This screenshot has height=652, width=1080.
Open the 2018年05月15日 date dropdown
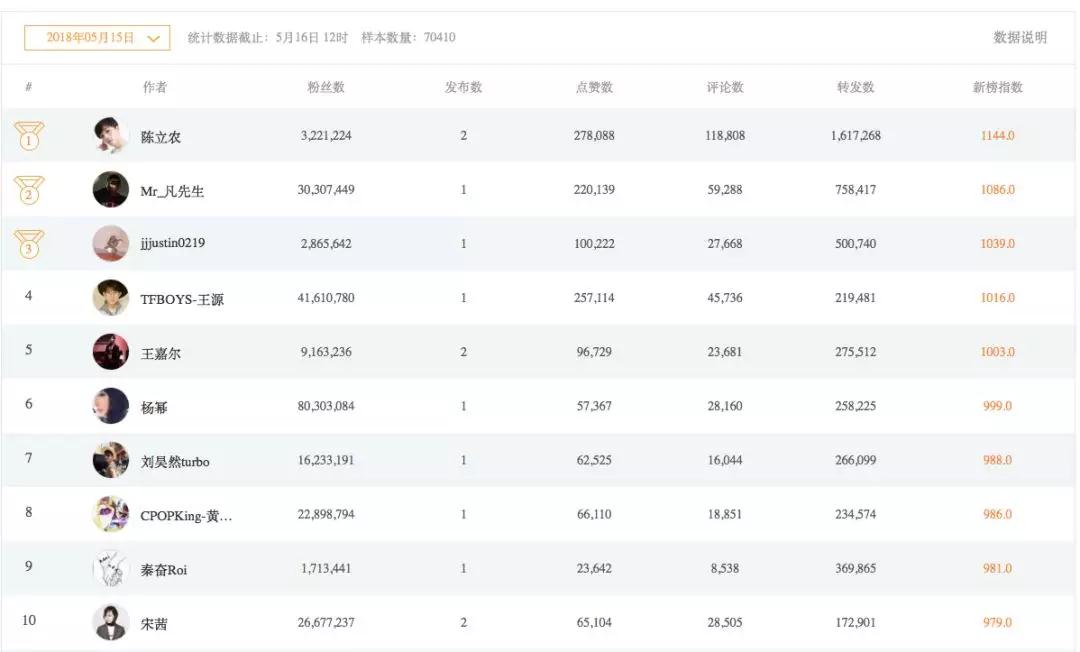click(x=97, y=38)
